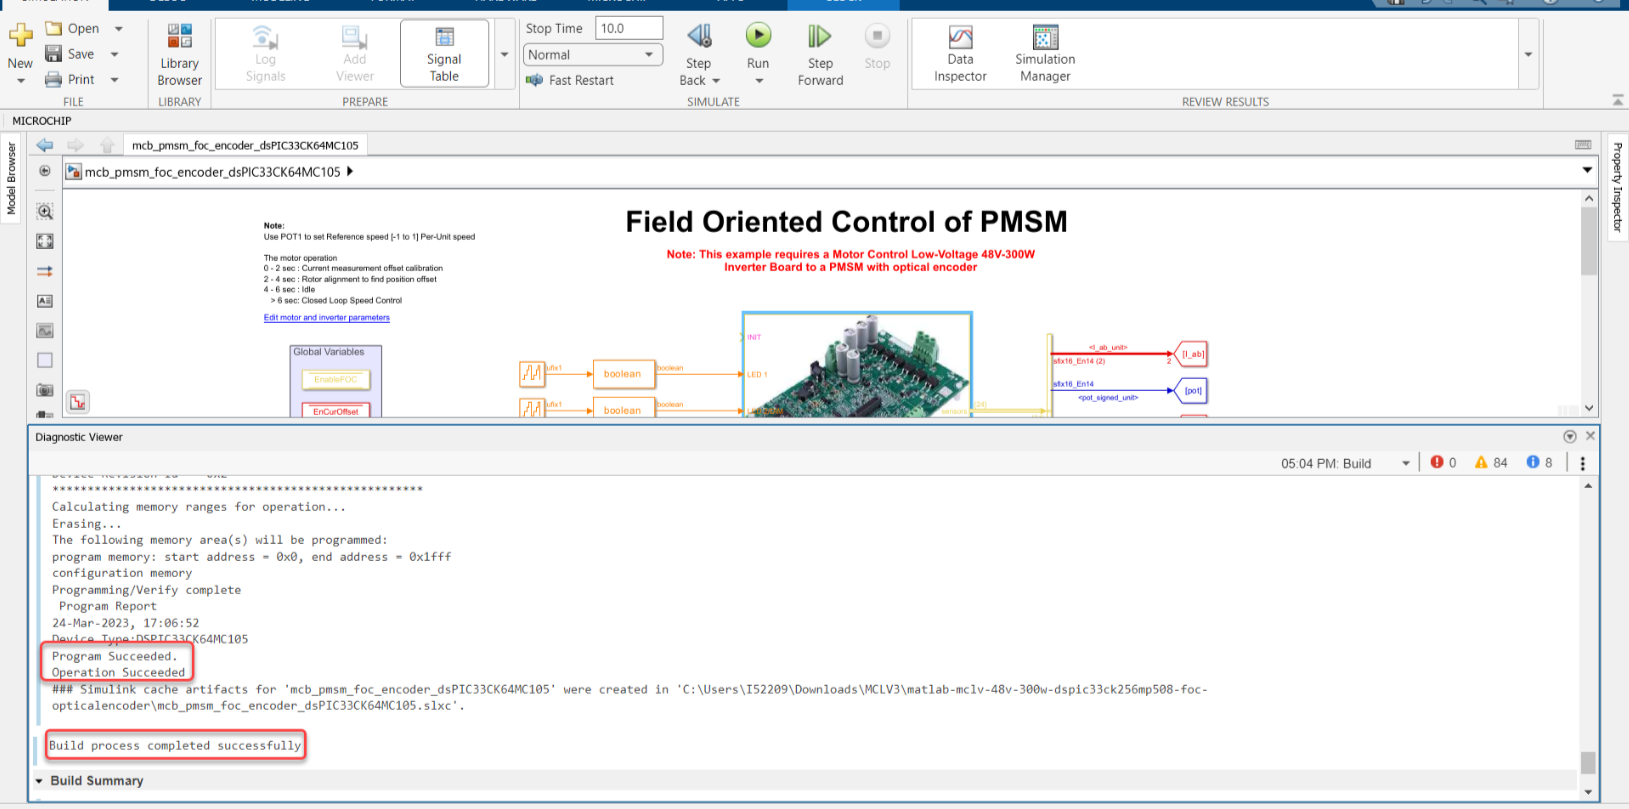
Task: Open the breadcrumb path dropdown arrow
Action: [x=1587, y=170]
